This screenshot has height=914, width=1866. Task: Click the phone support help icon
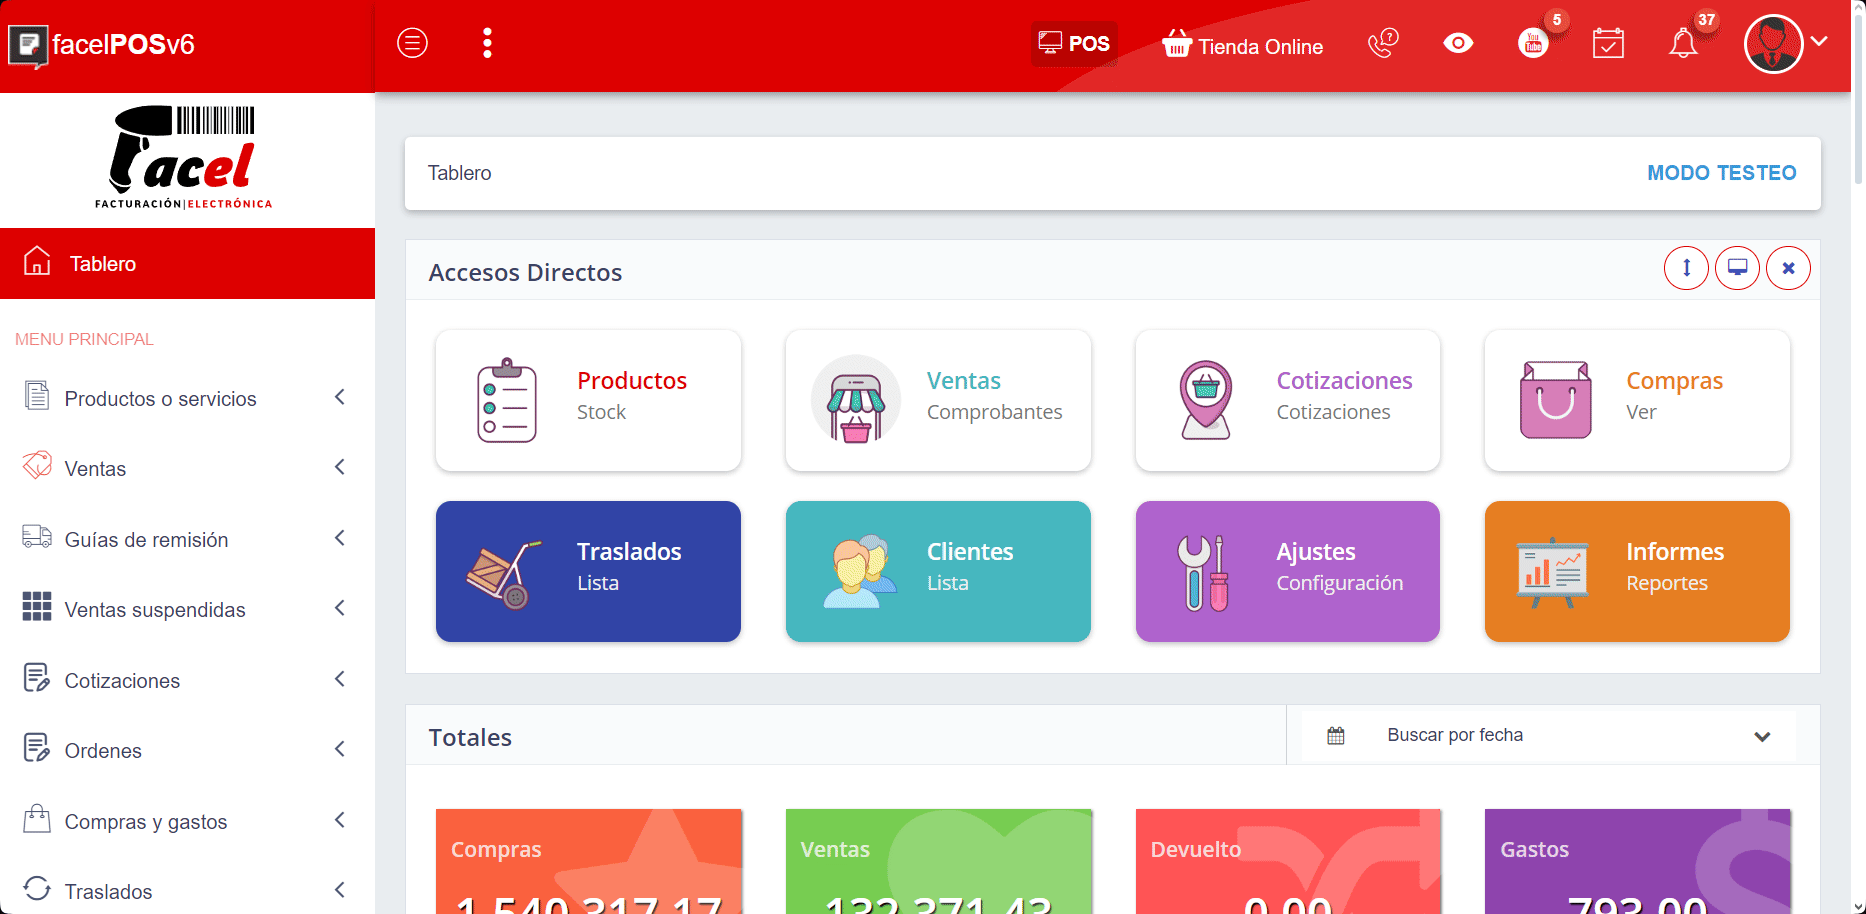point(1382,43)
